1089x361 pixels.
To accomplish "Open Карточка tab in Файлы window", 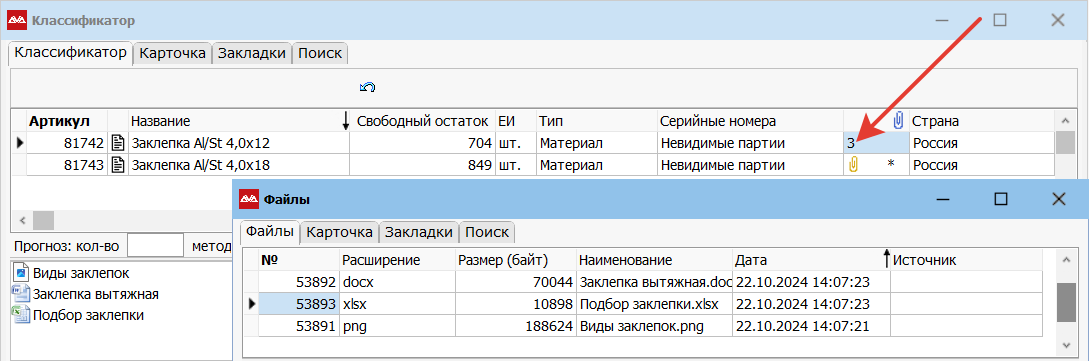I will (x=340, y=232).
